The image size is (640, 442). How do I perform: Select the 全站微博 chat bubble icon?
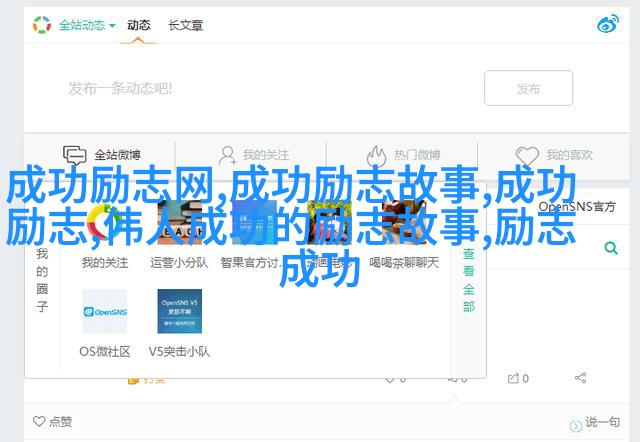(74, 155)
